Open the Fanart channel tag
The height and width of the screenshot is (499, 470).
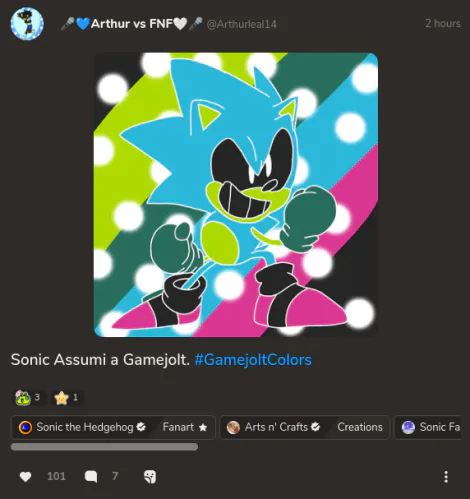185,427
